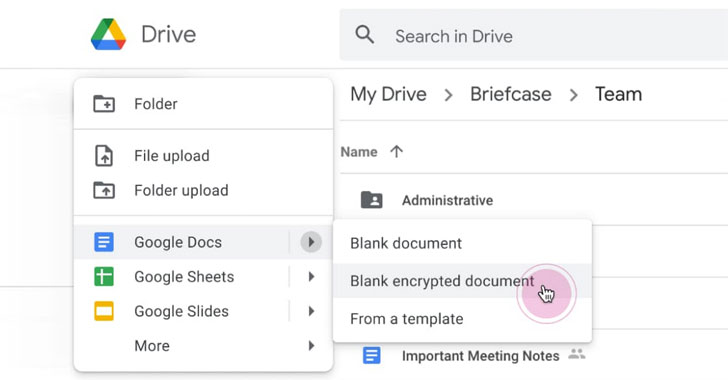
Task: Go to My Drive breadcrumb
Action: [x=389, y=94]
